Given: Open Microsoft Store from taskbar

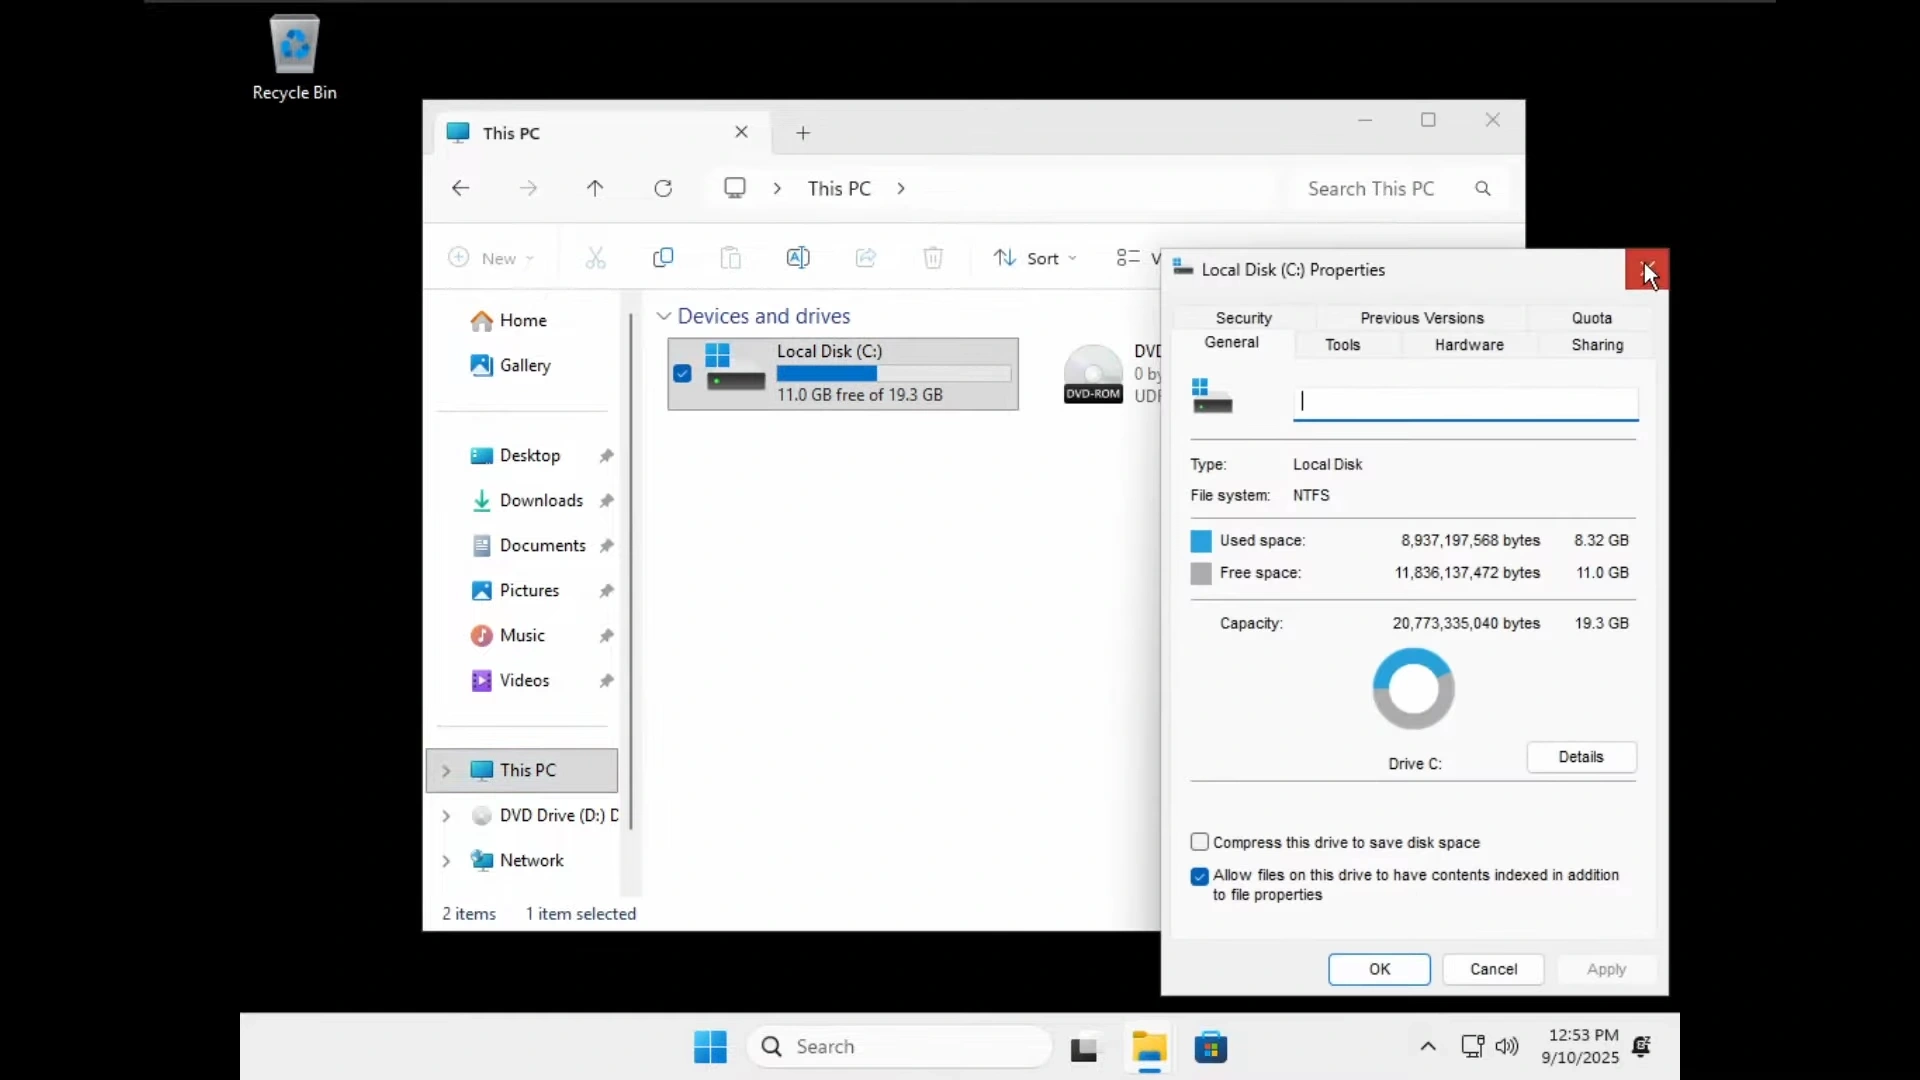Looking at the screenshot, I should coord(1210,1047).
